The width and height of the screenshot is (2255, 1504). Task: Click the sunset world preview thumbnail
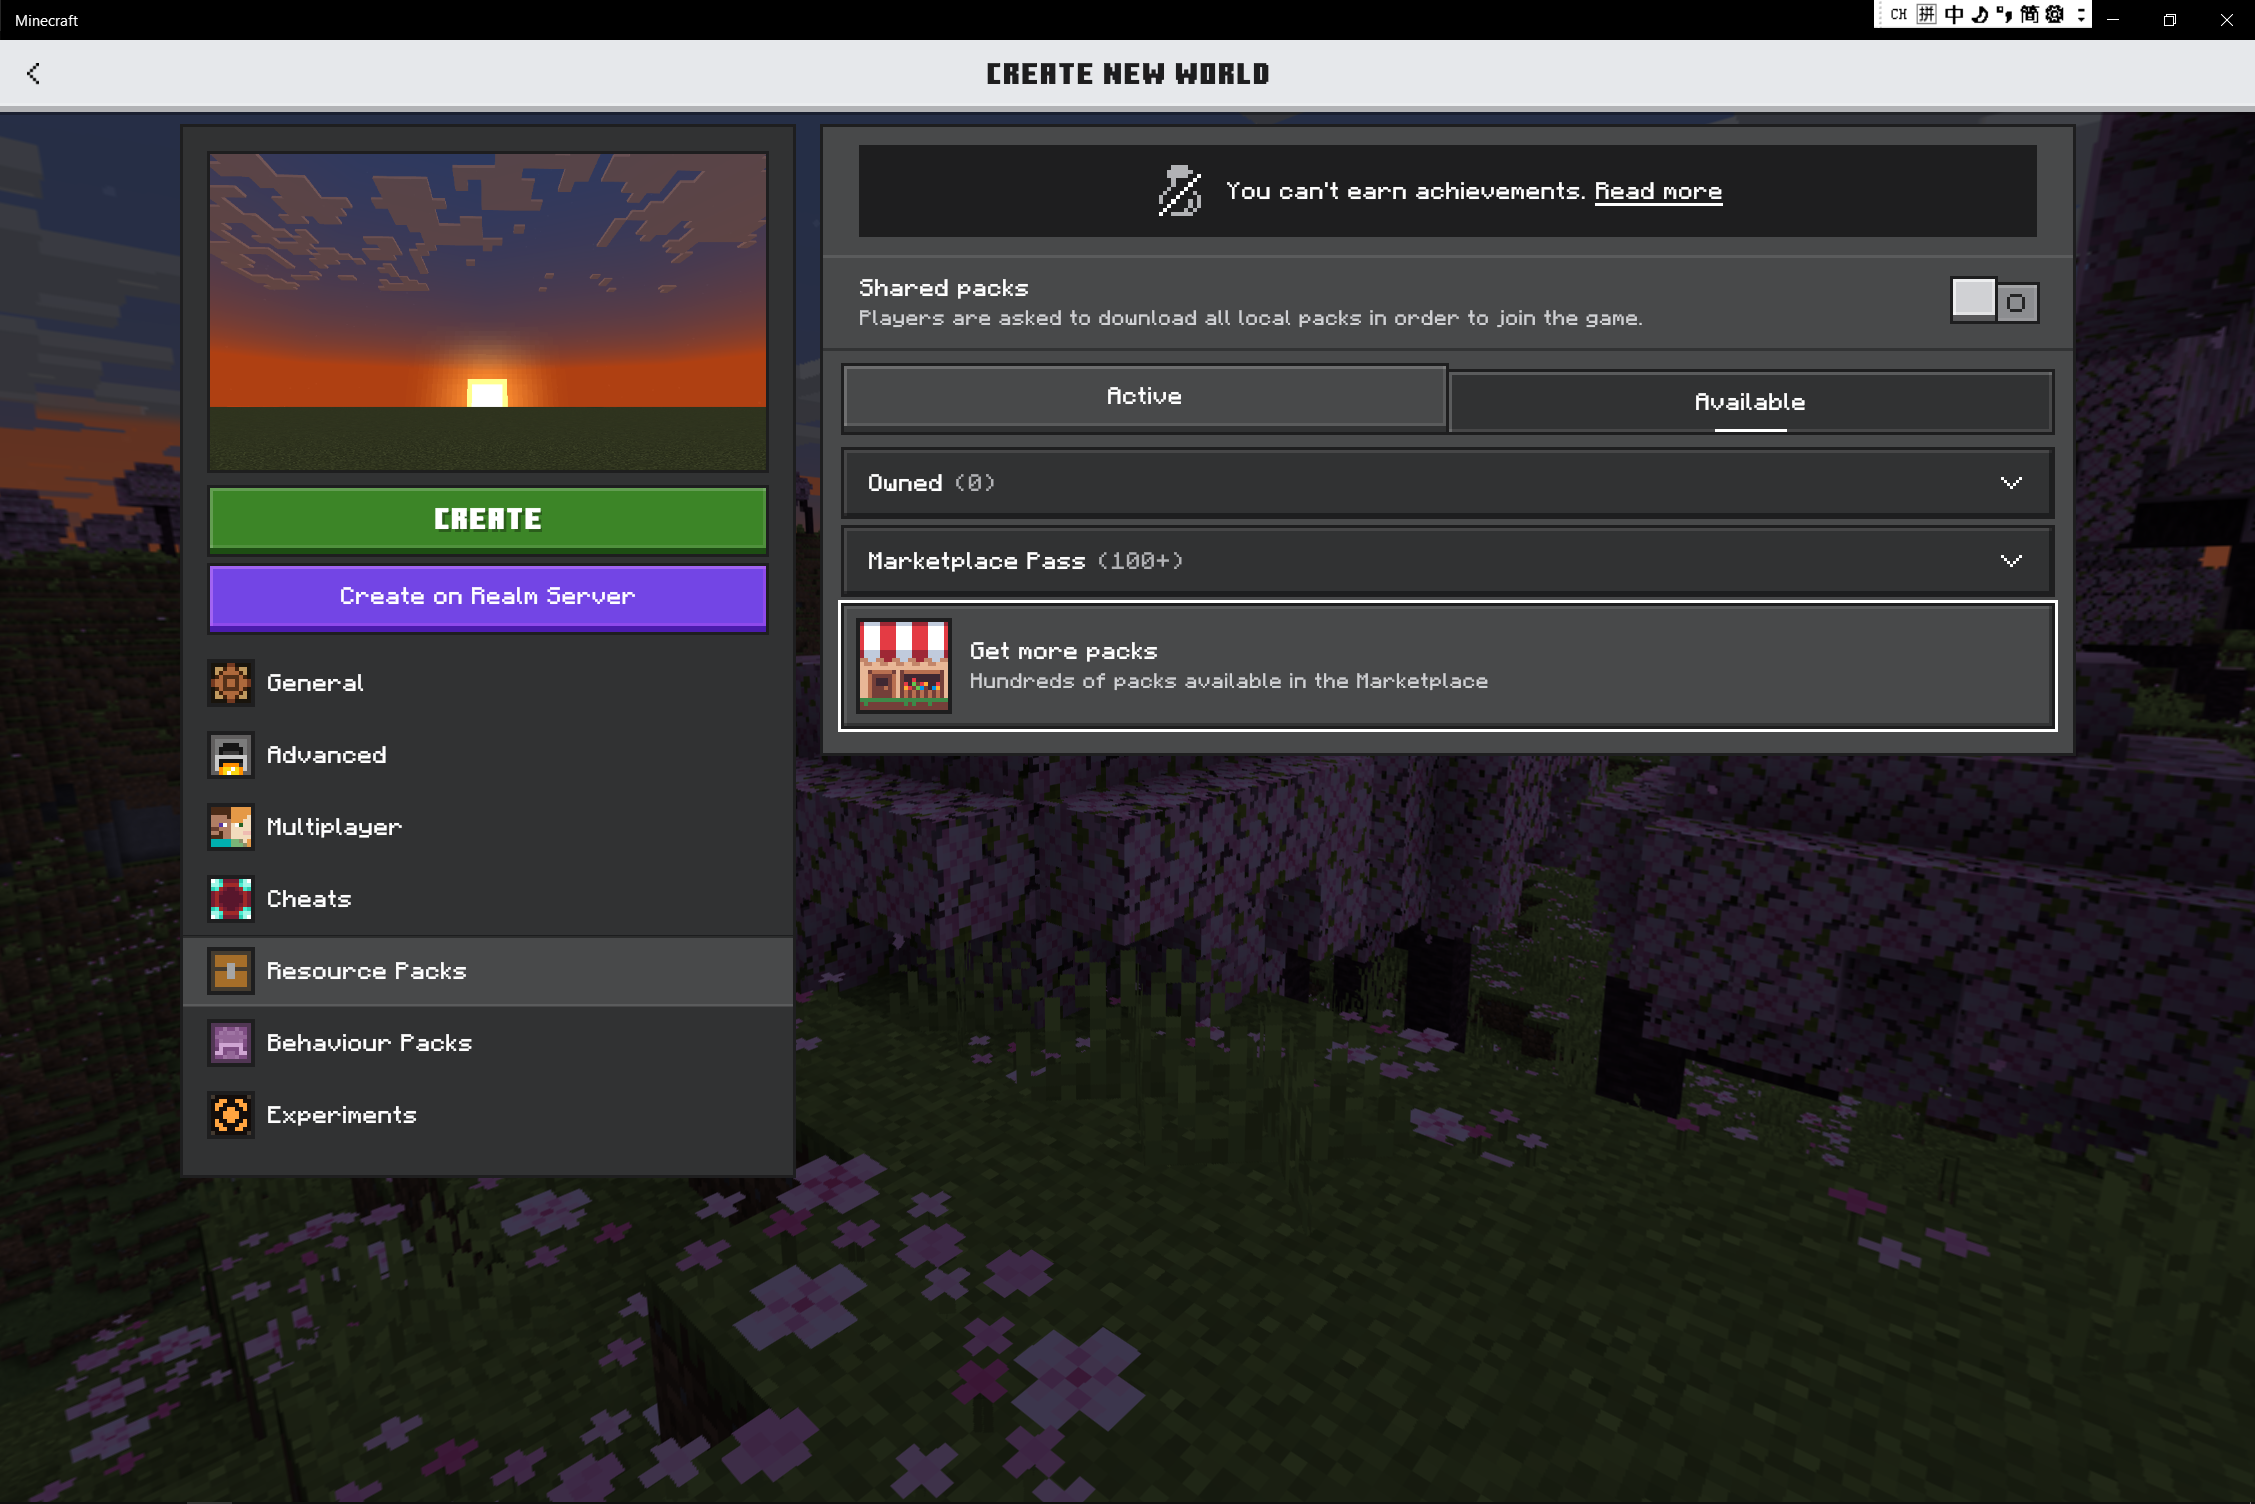pyautogui.click(x=488, y=311)
